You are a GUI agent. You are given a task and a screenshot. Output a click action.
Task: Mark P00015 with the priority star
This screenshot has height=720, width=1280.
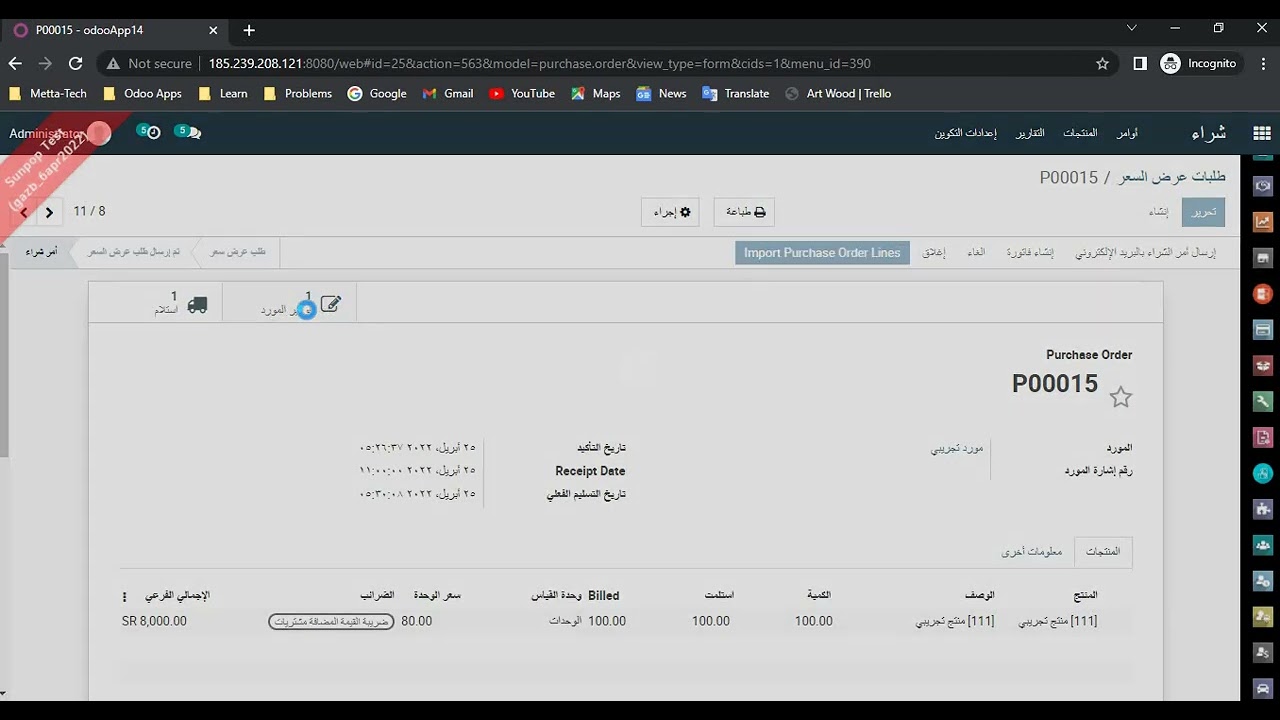click(1121, 397)
